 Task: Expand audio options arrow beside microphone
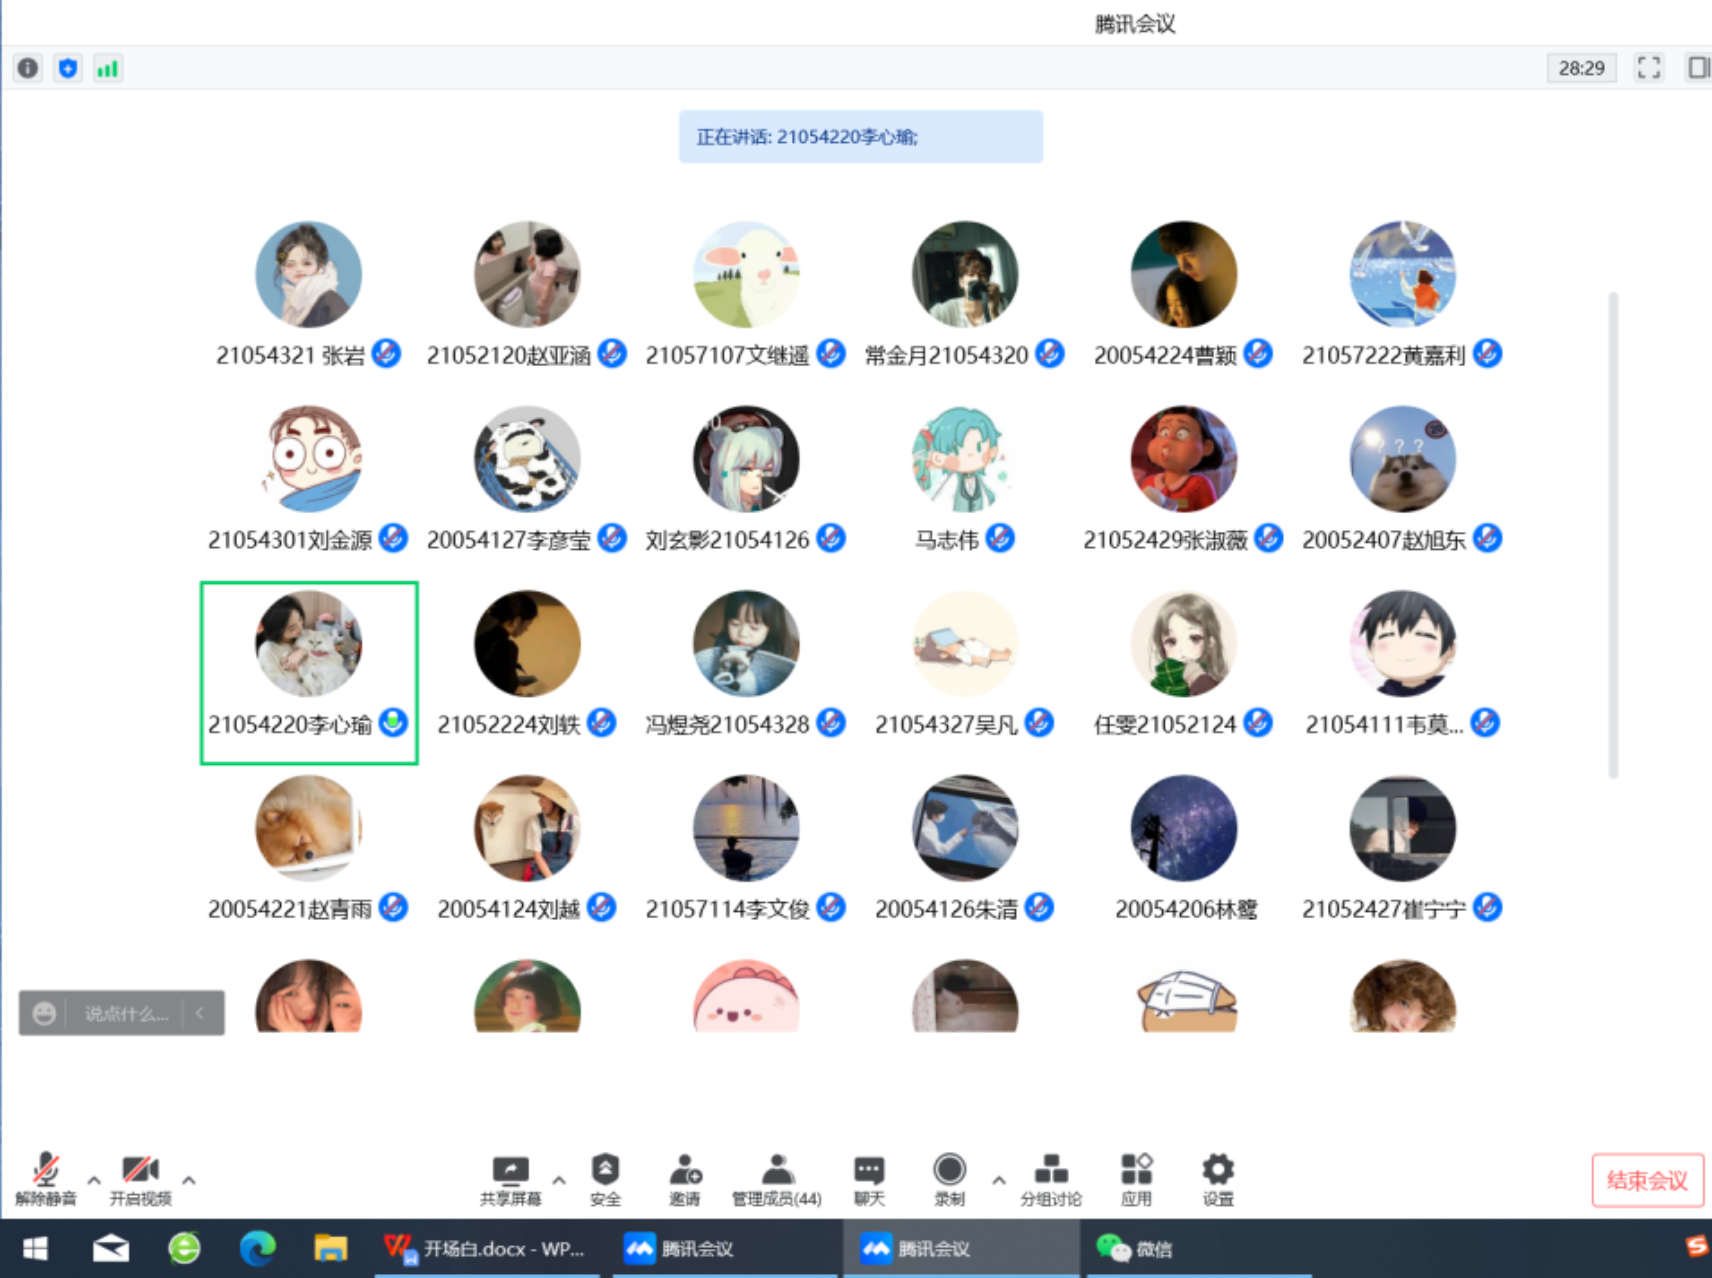[x=94, y=1180]
